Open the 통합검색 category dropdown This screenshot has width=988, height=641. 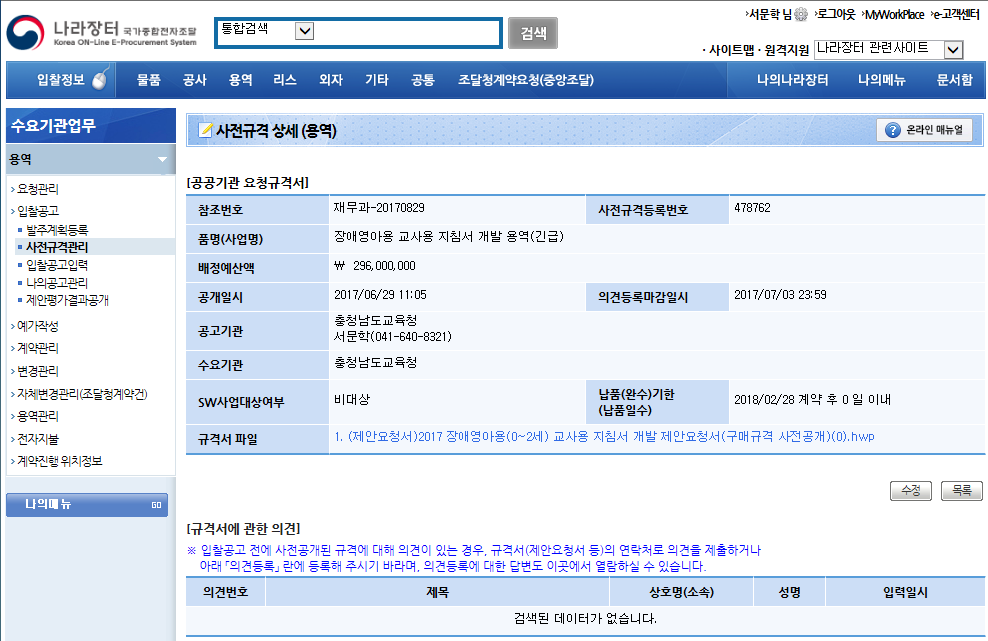point(305,31)
